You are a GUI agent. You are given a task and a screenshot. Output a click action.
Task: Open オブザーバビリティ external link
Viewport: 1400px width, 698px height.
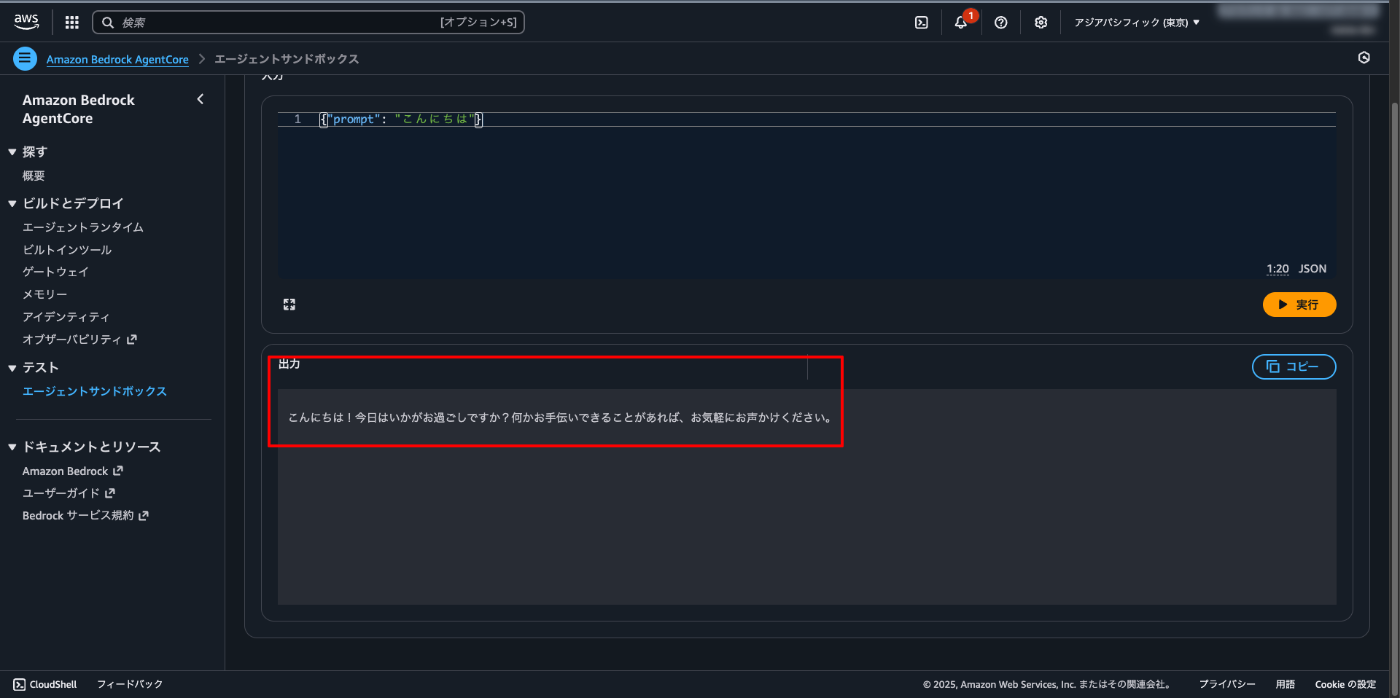80,339
